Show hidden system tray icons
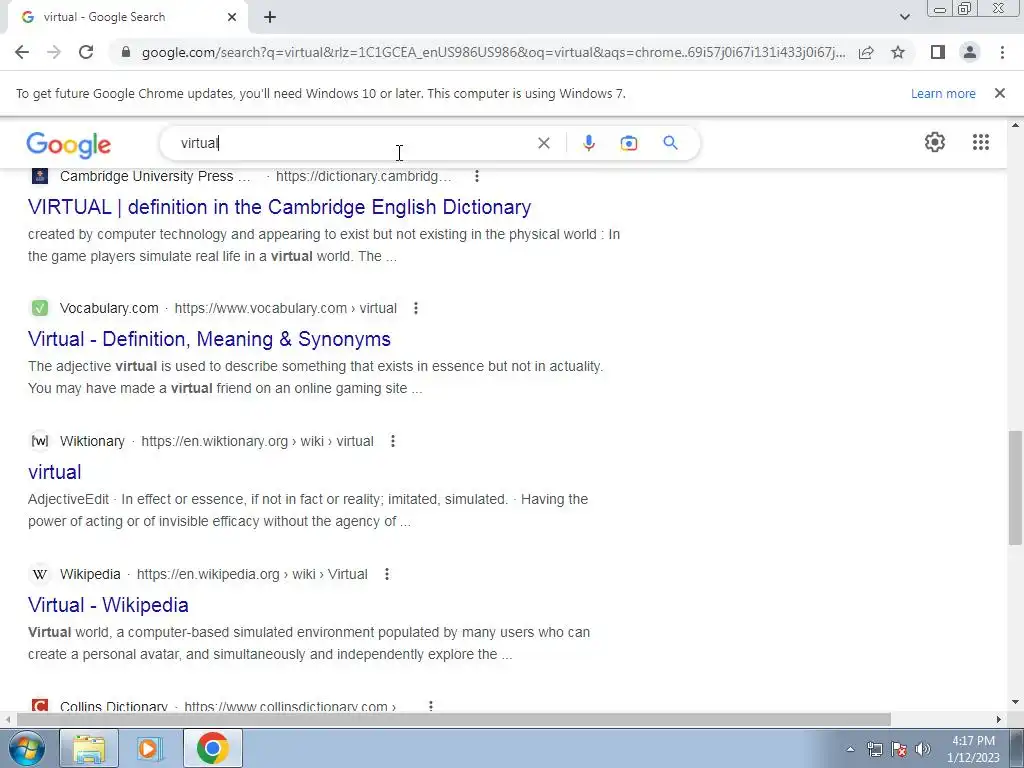The image size is (1024, 768). 850,749
